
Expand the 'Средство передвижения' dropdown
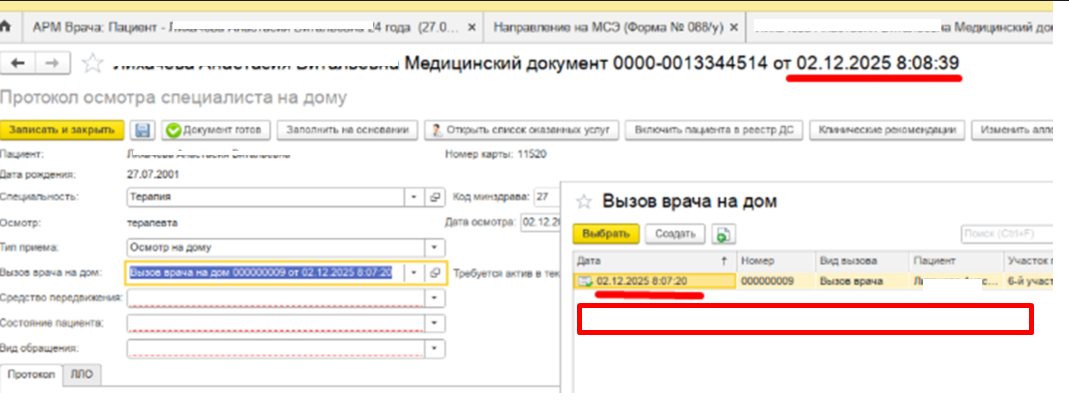click(x=433, y=298)
